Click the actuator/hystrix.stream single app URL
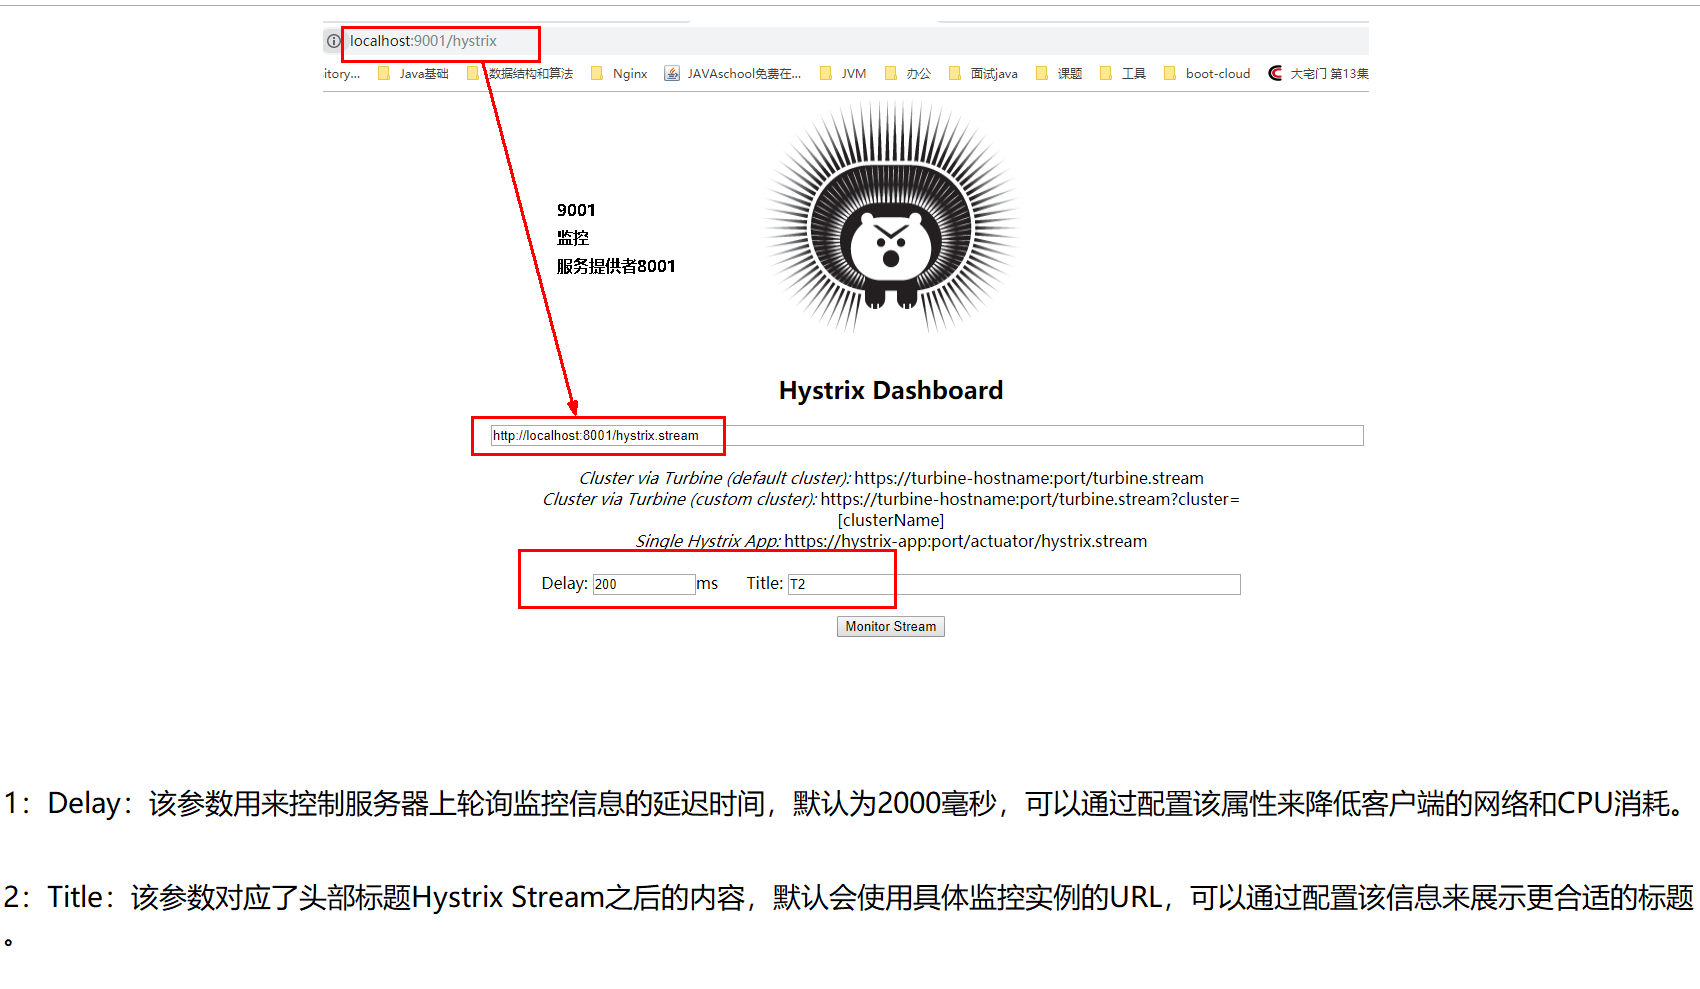 tap(966, 541)
